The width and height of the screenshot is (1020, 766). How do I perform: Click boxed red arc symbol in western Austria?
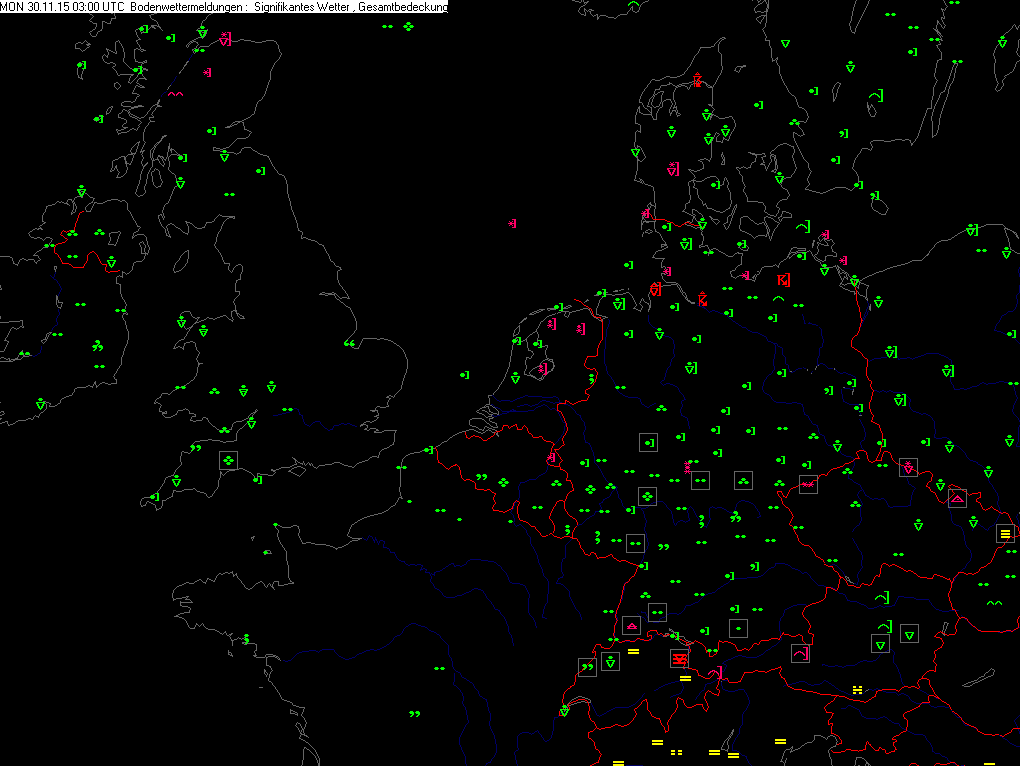[x=800, y=654]
